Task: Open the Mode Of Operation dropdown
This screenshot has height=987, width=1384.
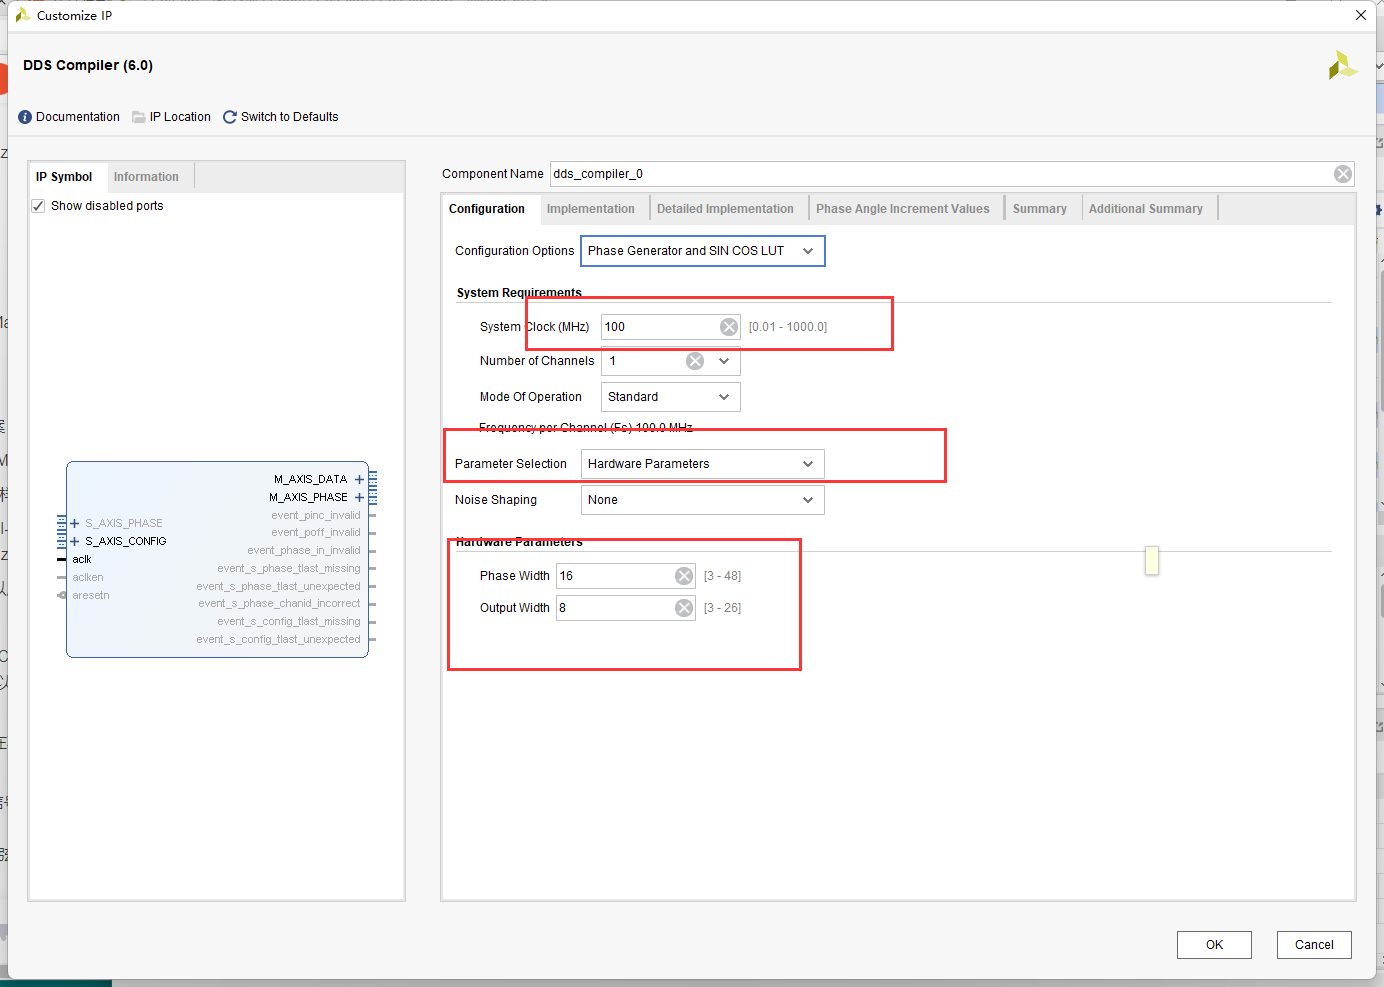Action: 670,397
